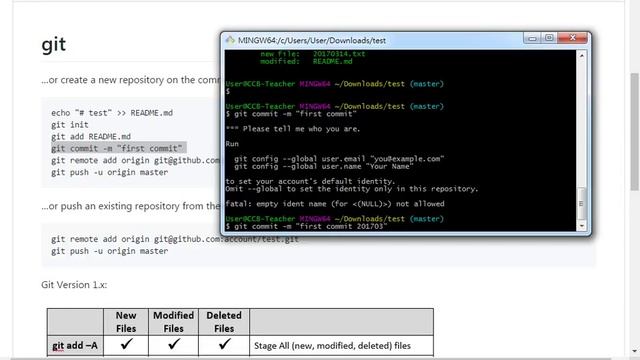Click the Modified Files checkmark for git add –A
The width and height of the screenshot is (640, 360).
174,344
